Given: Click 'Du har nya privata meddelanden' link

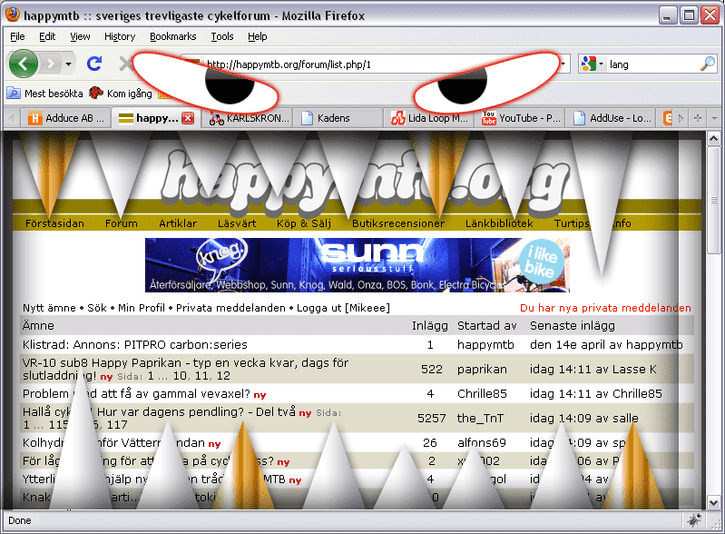Looking at the screenshot, I should pyautogui.click(x=605, y=308).
